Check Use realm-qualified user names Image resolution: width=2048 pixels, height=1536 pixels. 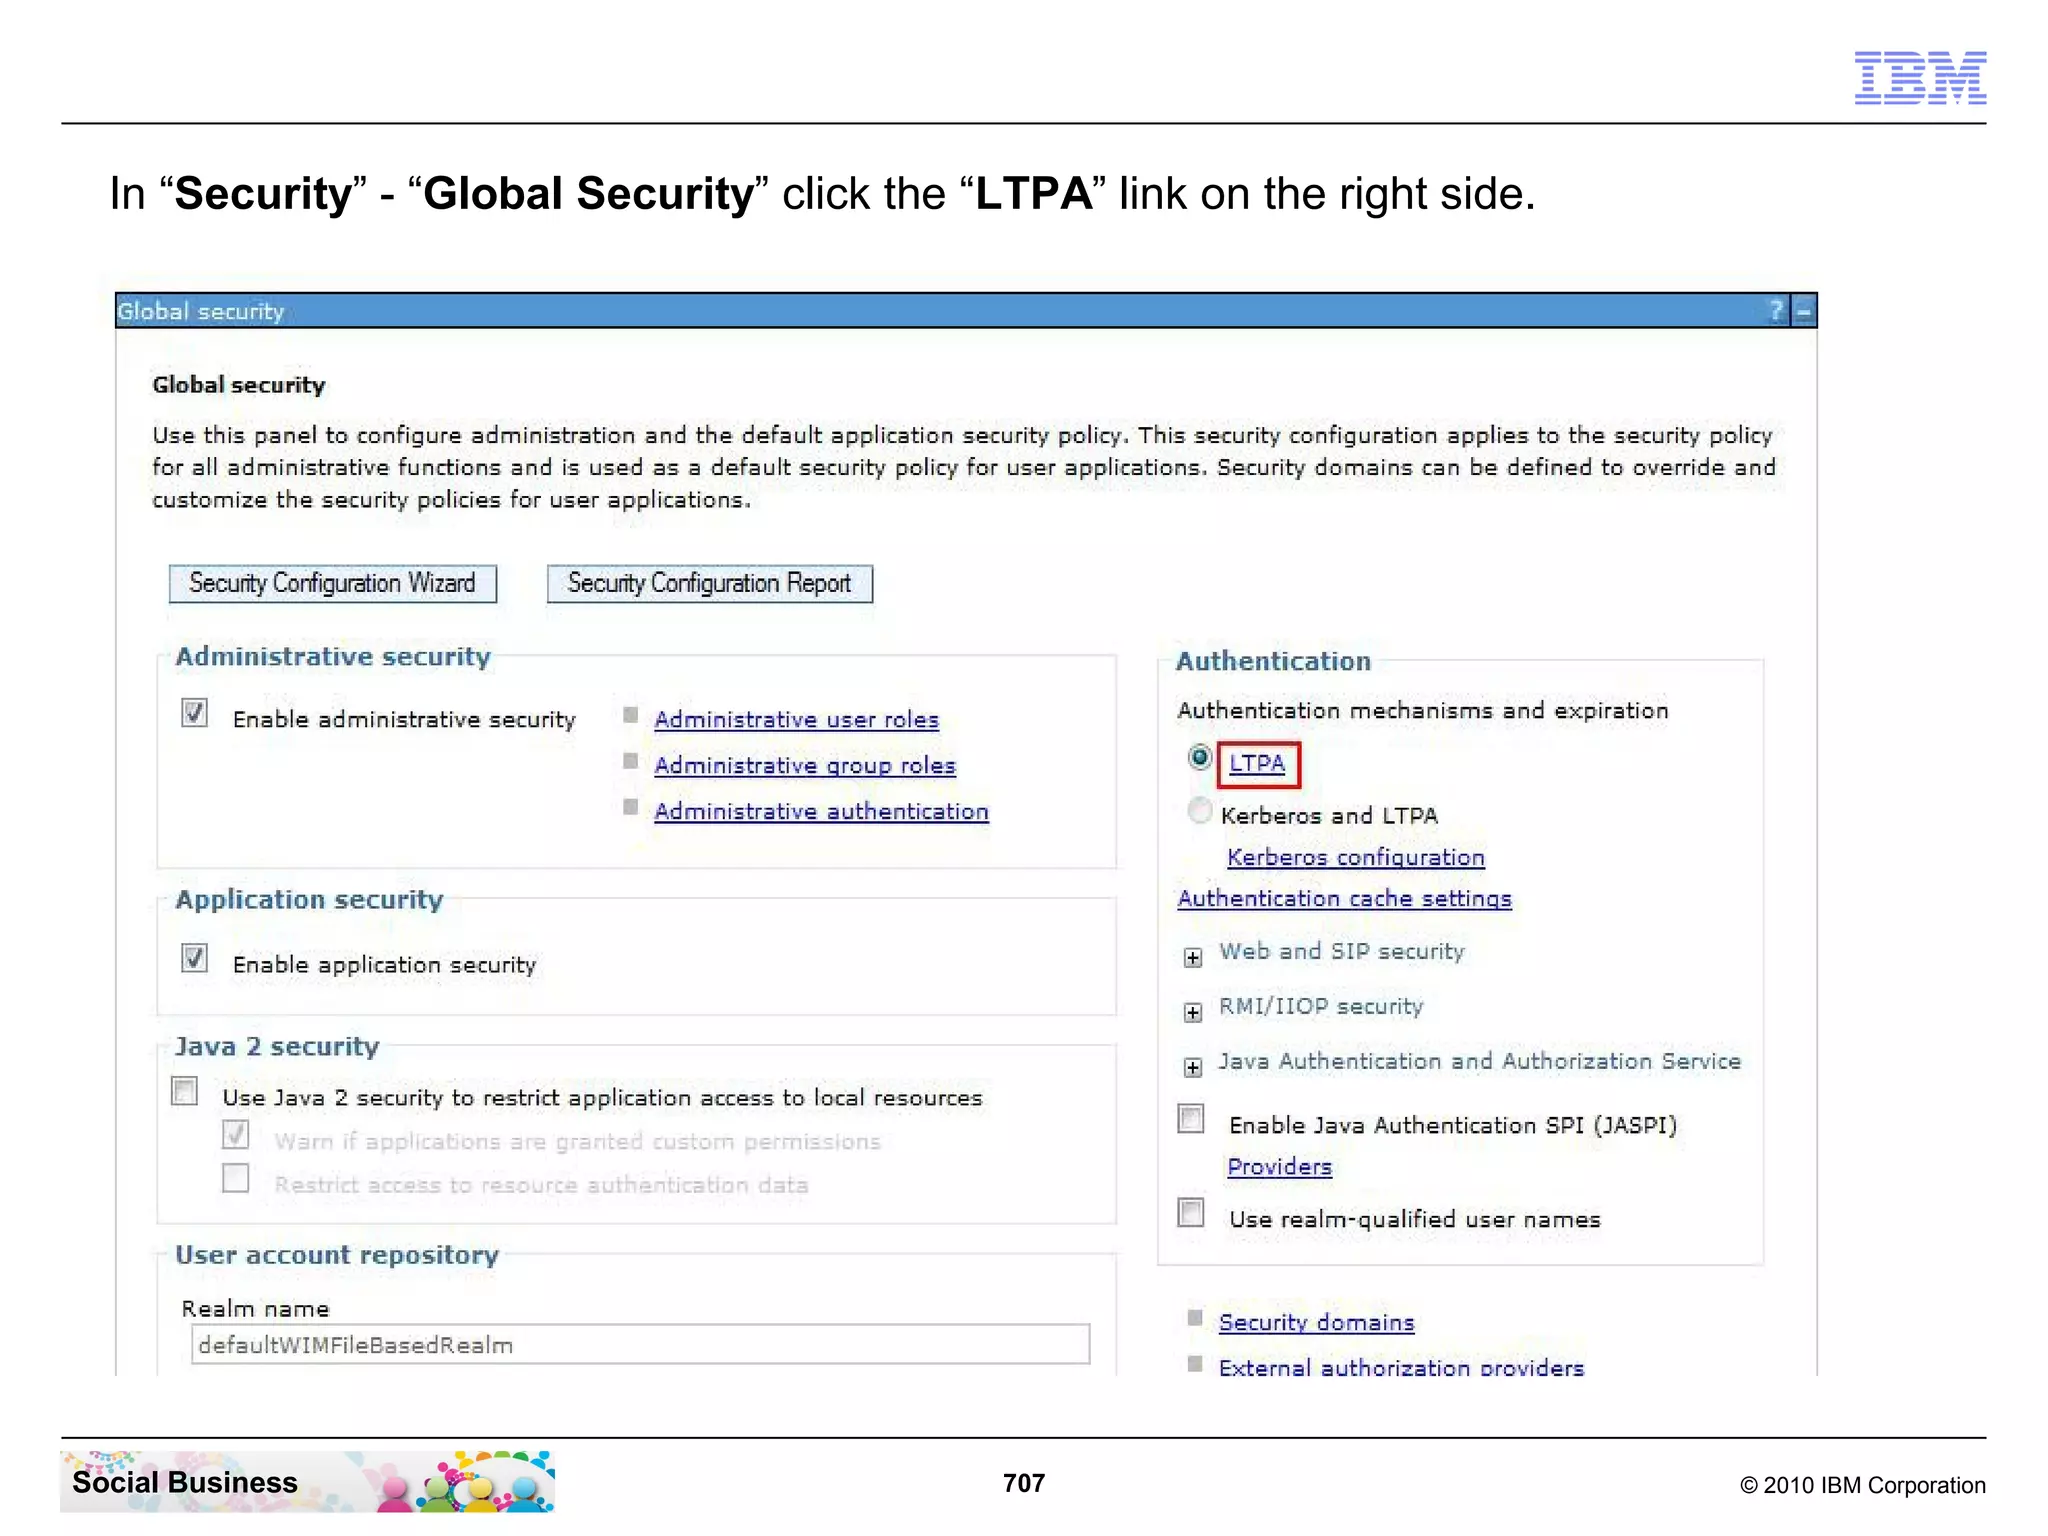coord(1191,1212)
